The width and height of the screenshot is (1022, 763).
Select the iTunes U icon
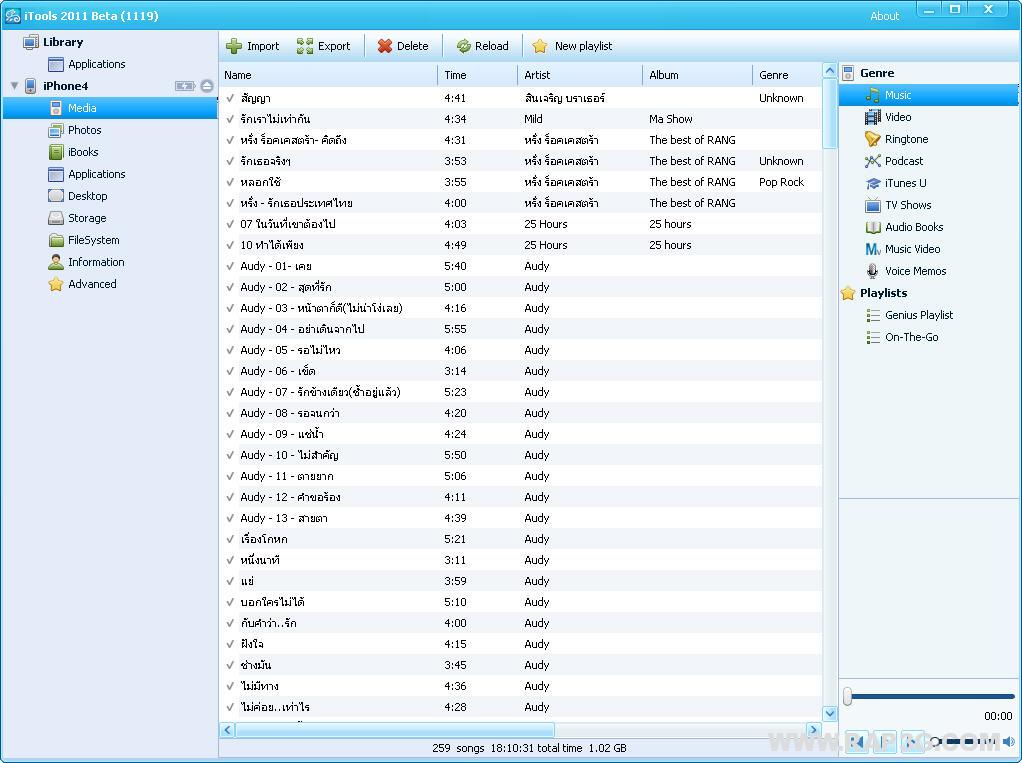pos(873,183)
